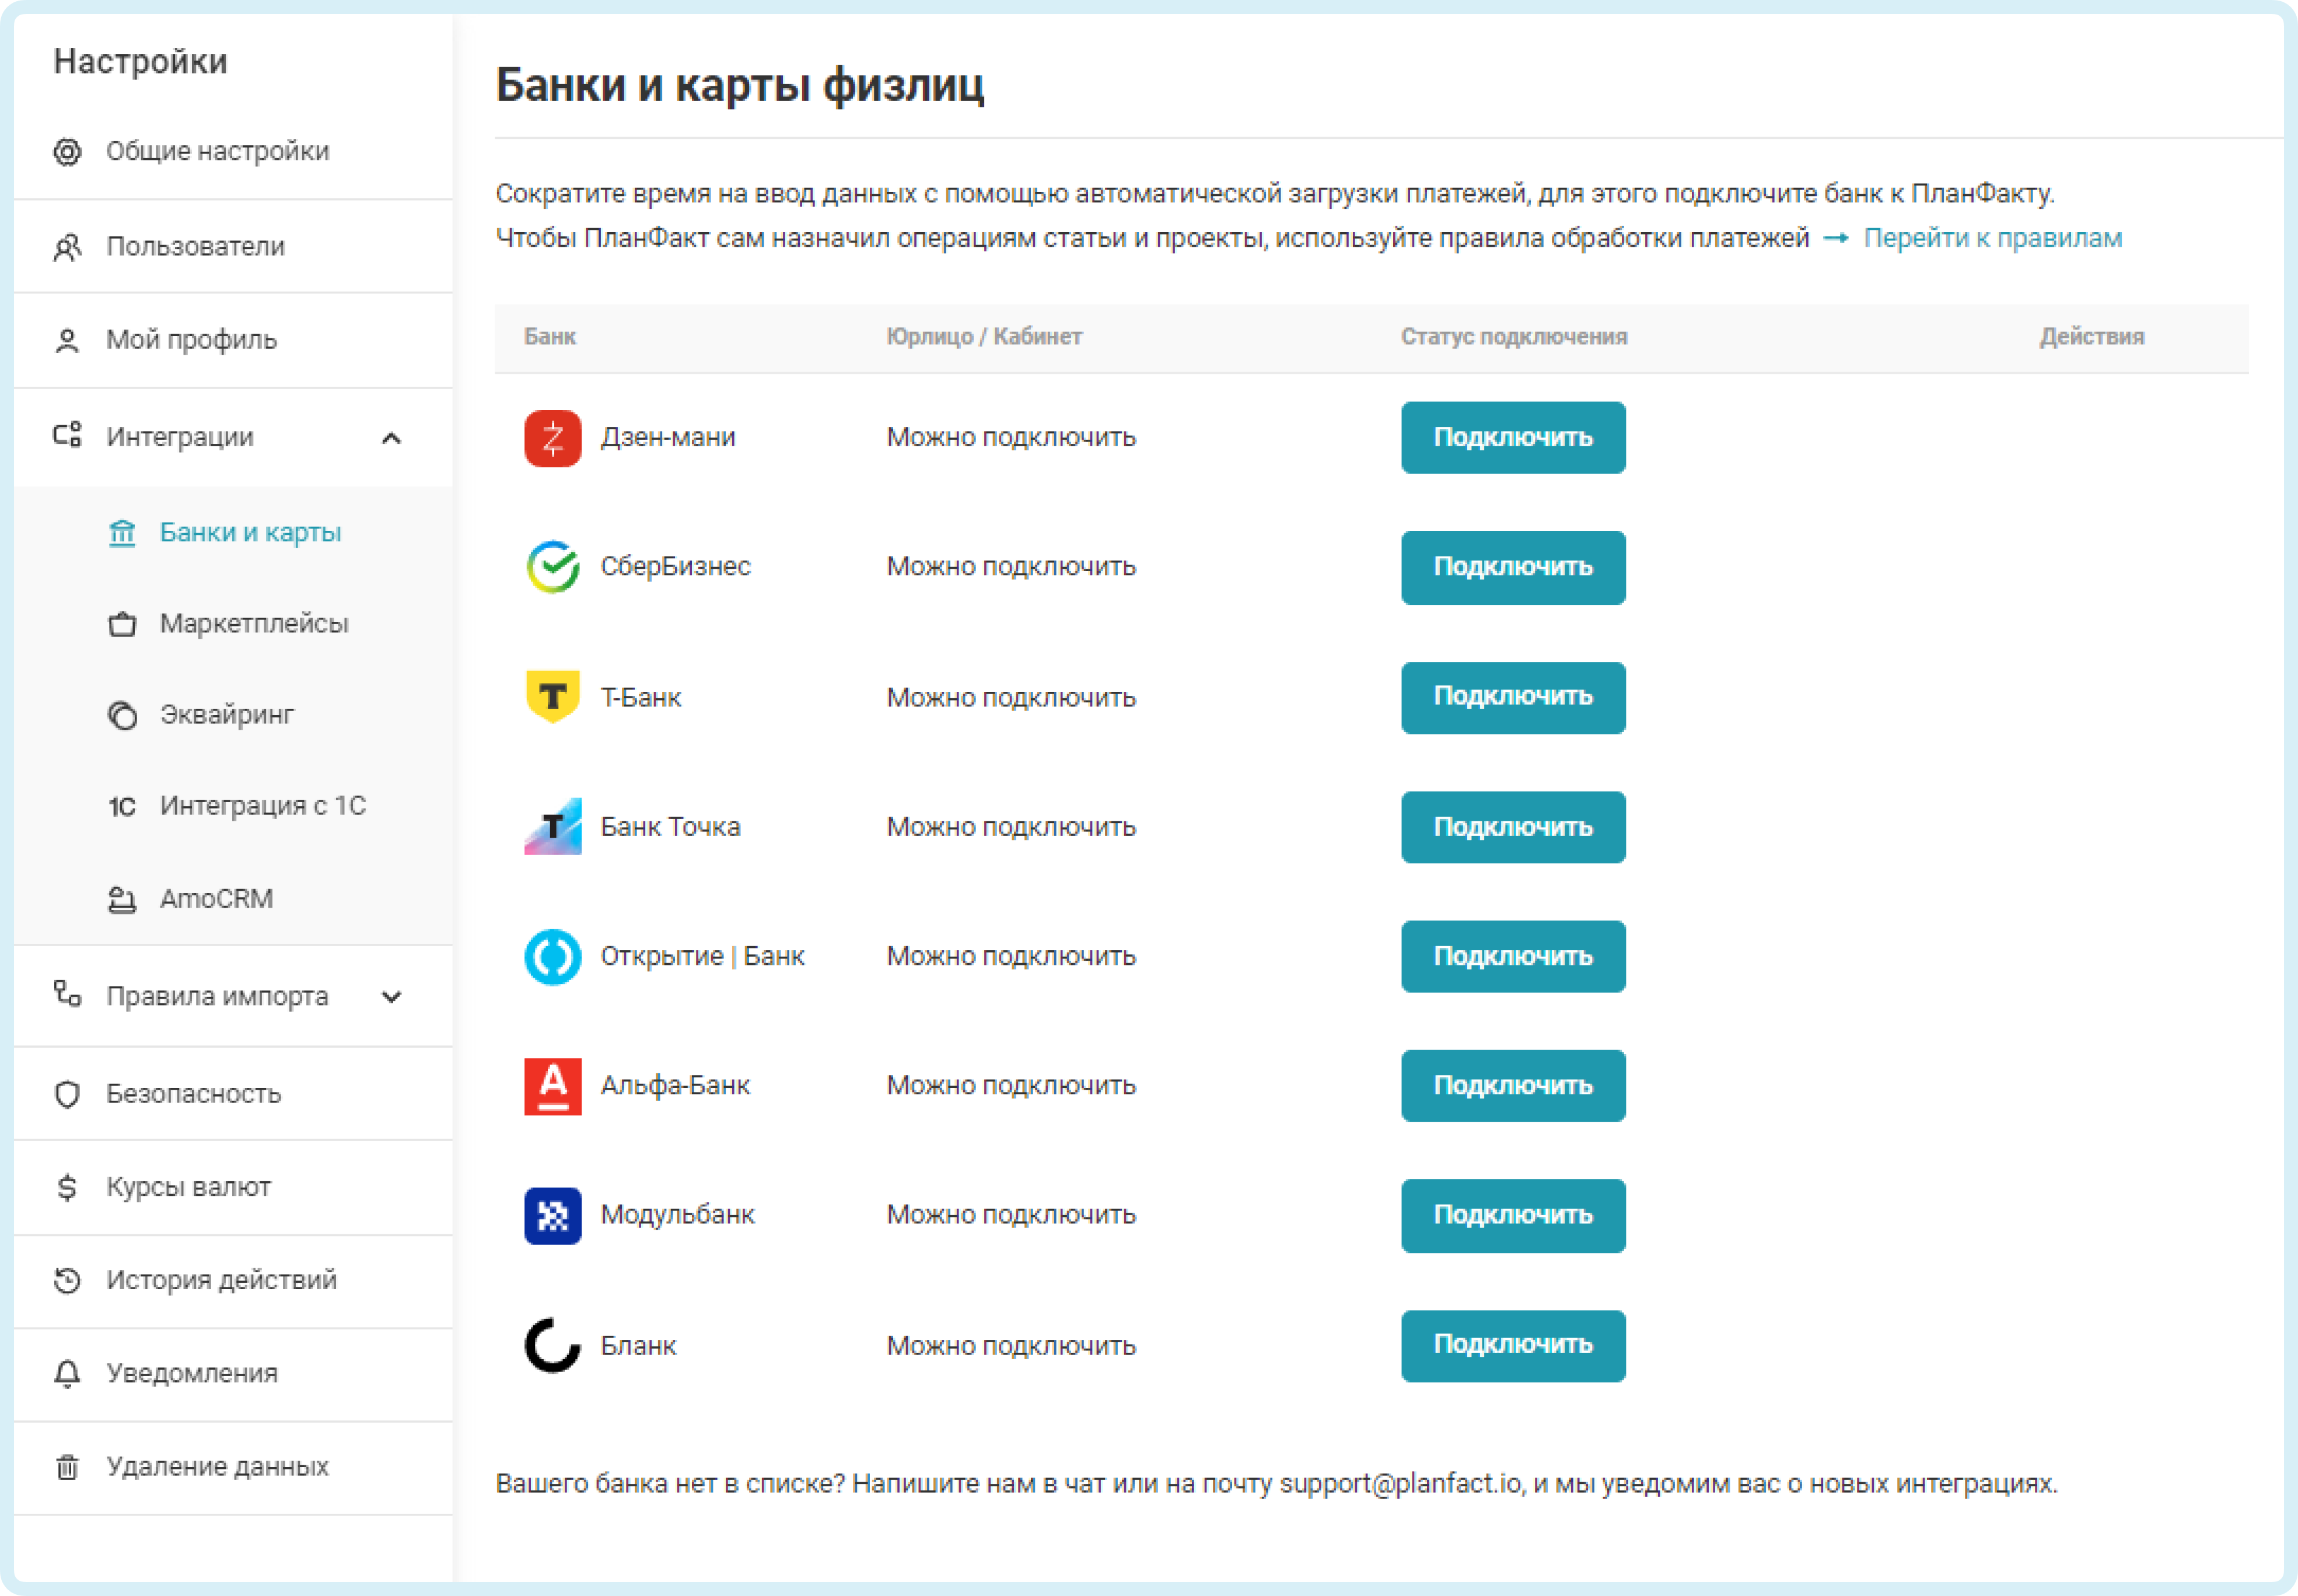Click Можно подключить in Бланк row

(1011, 1346)
